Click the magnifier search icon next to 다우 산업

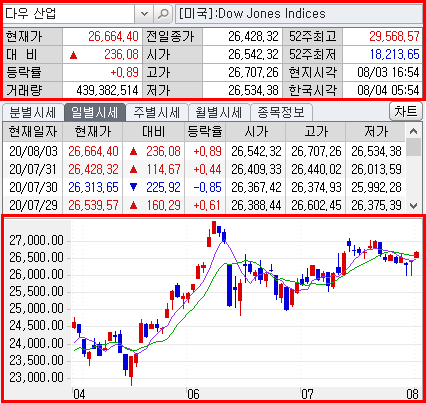[x=163, y=14]
